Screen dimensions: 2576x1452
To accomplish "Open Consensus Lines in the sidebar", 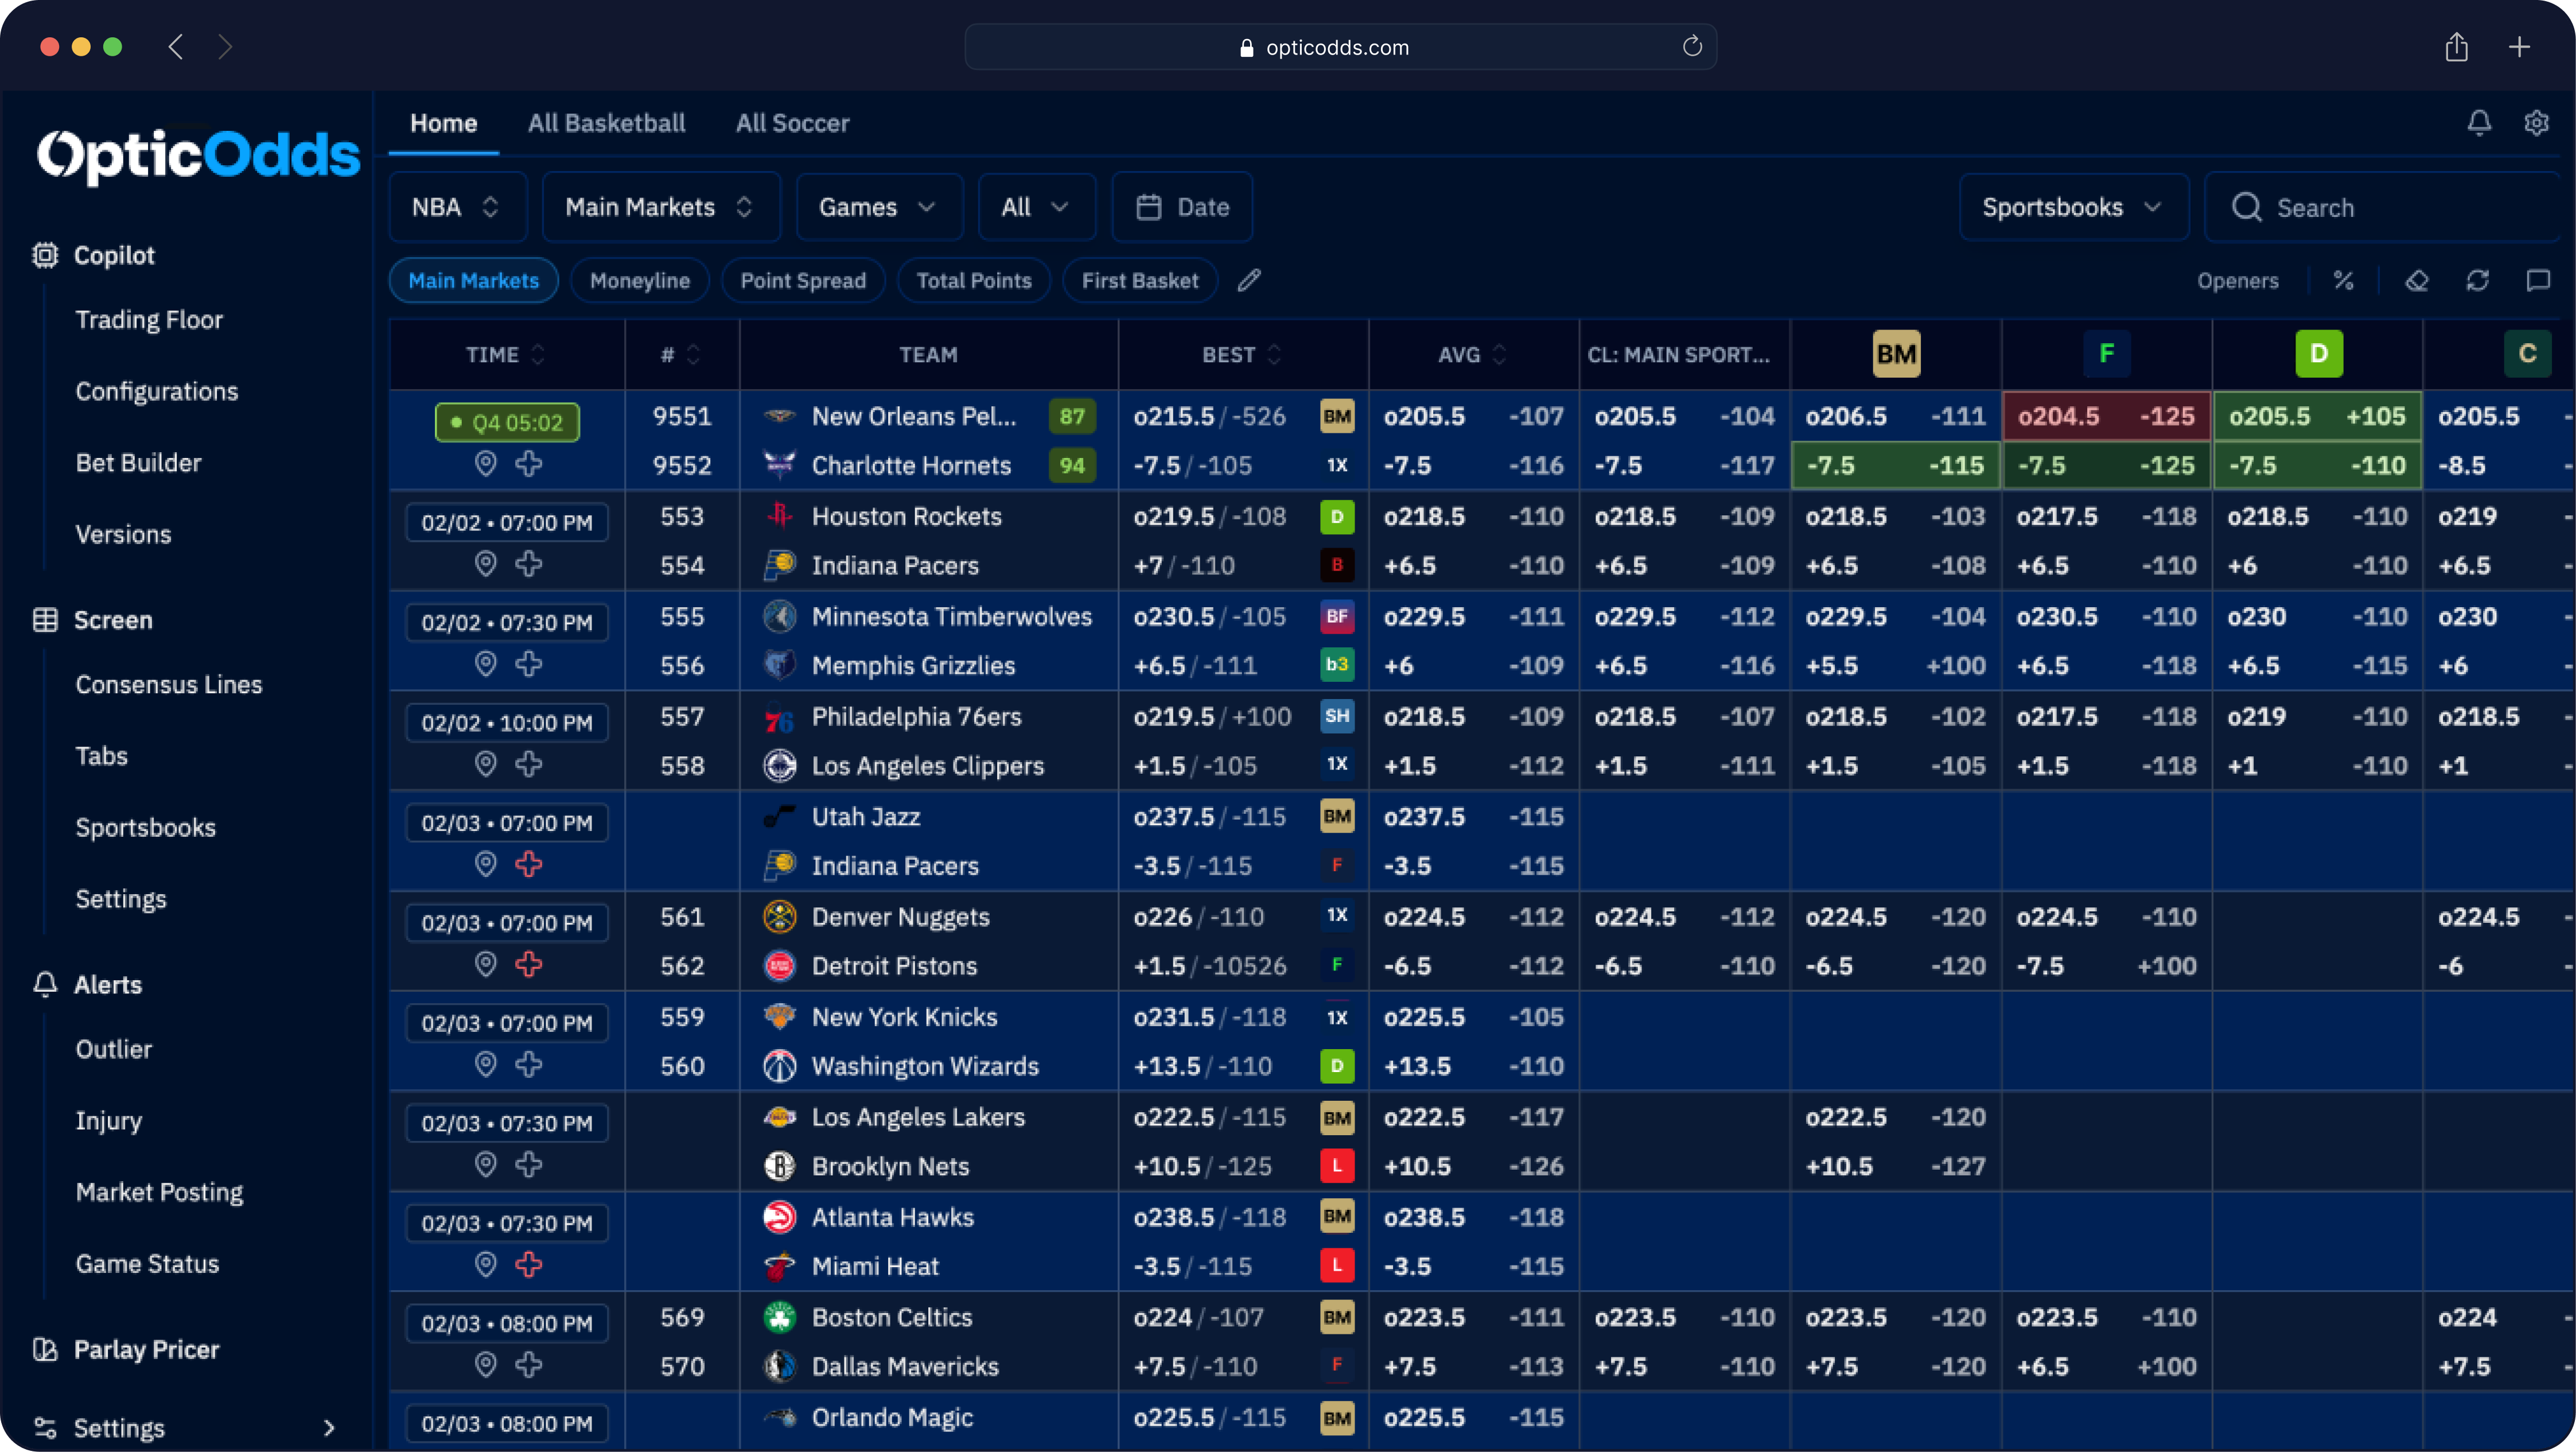I will point(169,685).
